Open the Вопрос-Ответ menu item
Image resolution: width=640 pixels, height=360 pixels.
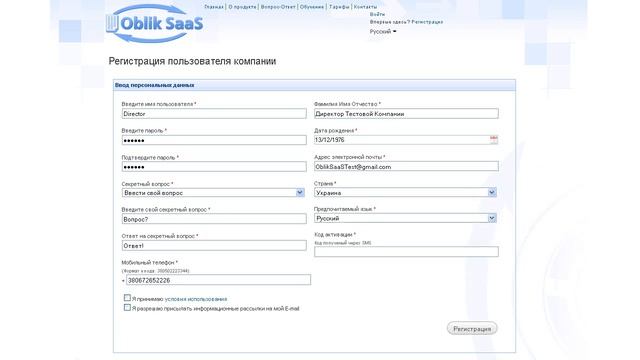278,7
